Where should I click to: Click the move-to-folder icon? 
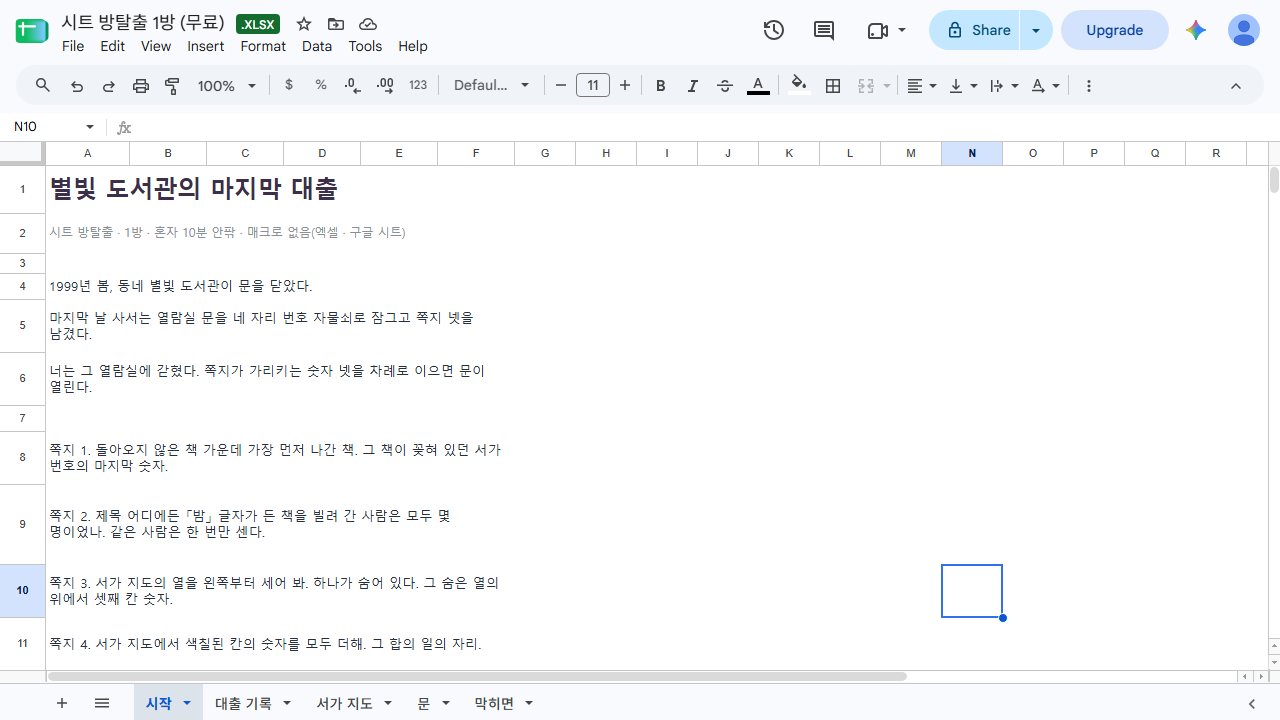336,24
